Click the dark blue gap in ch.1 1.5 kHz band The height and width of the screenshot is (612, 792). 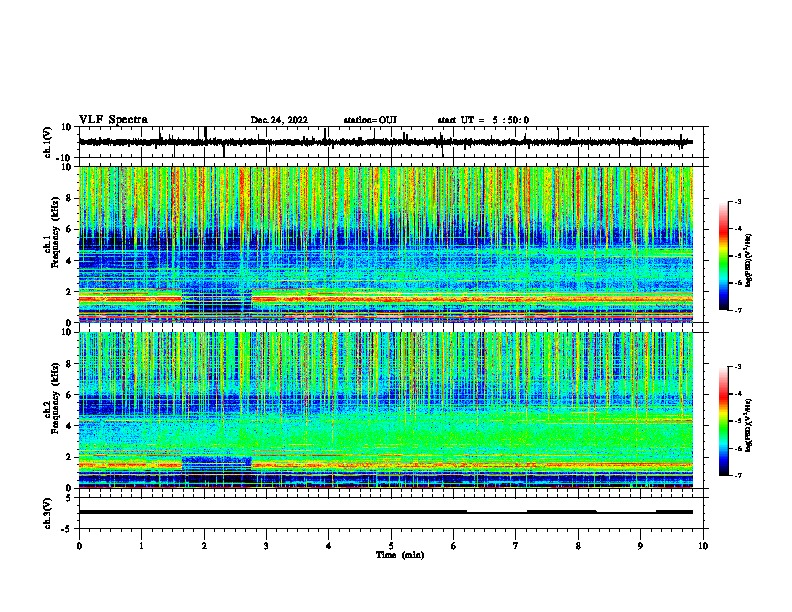point(217,302)
